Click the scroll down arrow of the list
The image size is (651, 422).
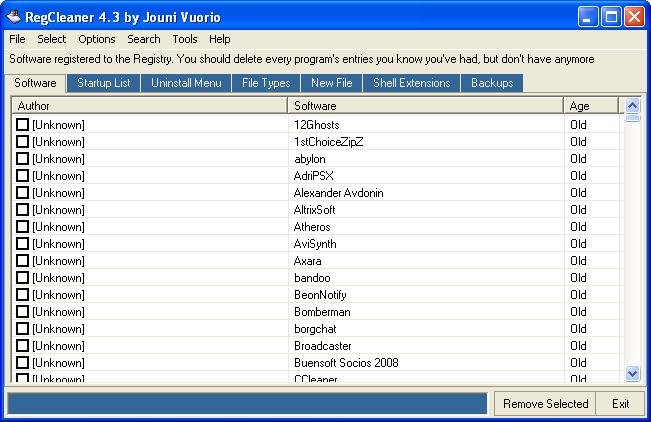632,373
